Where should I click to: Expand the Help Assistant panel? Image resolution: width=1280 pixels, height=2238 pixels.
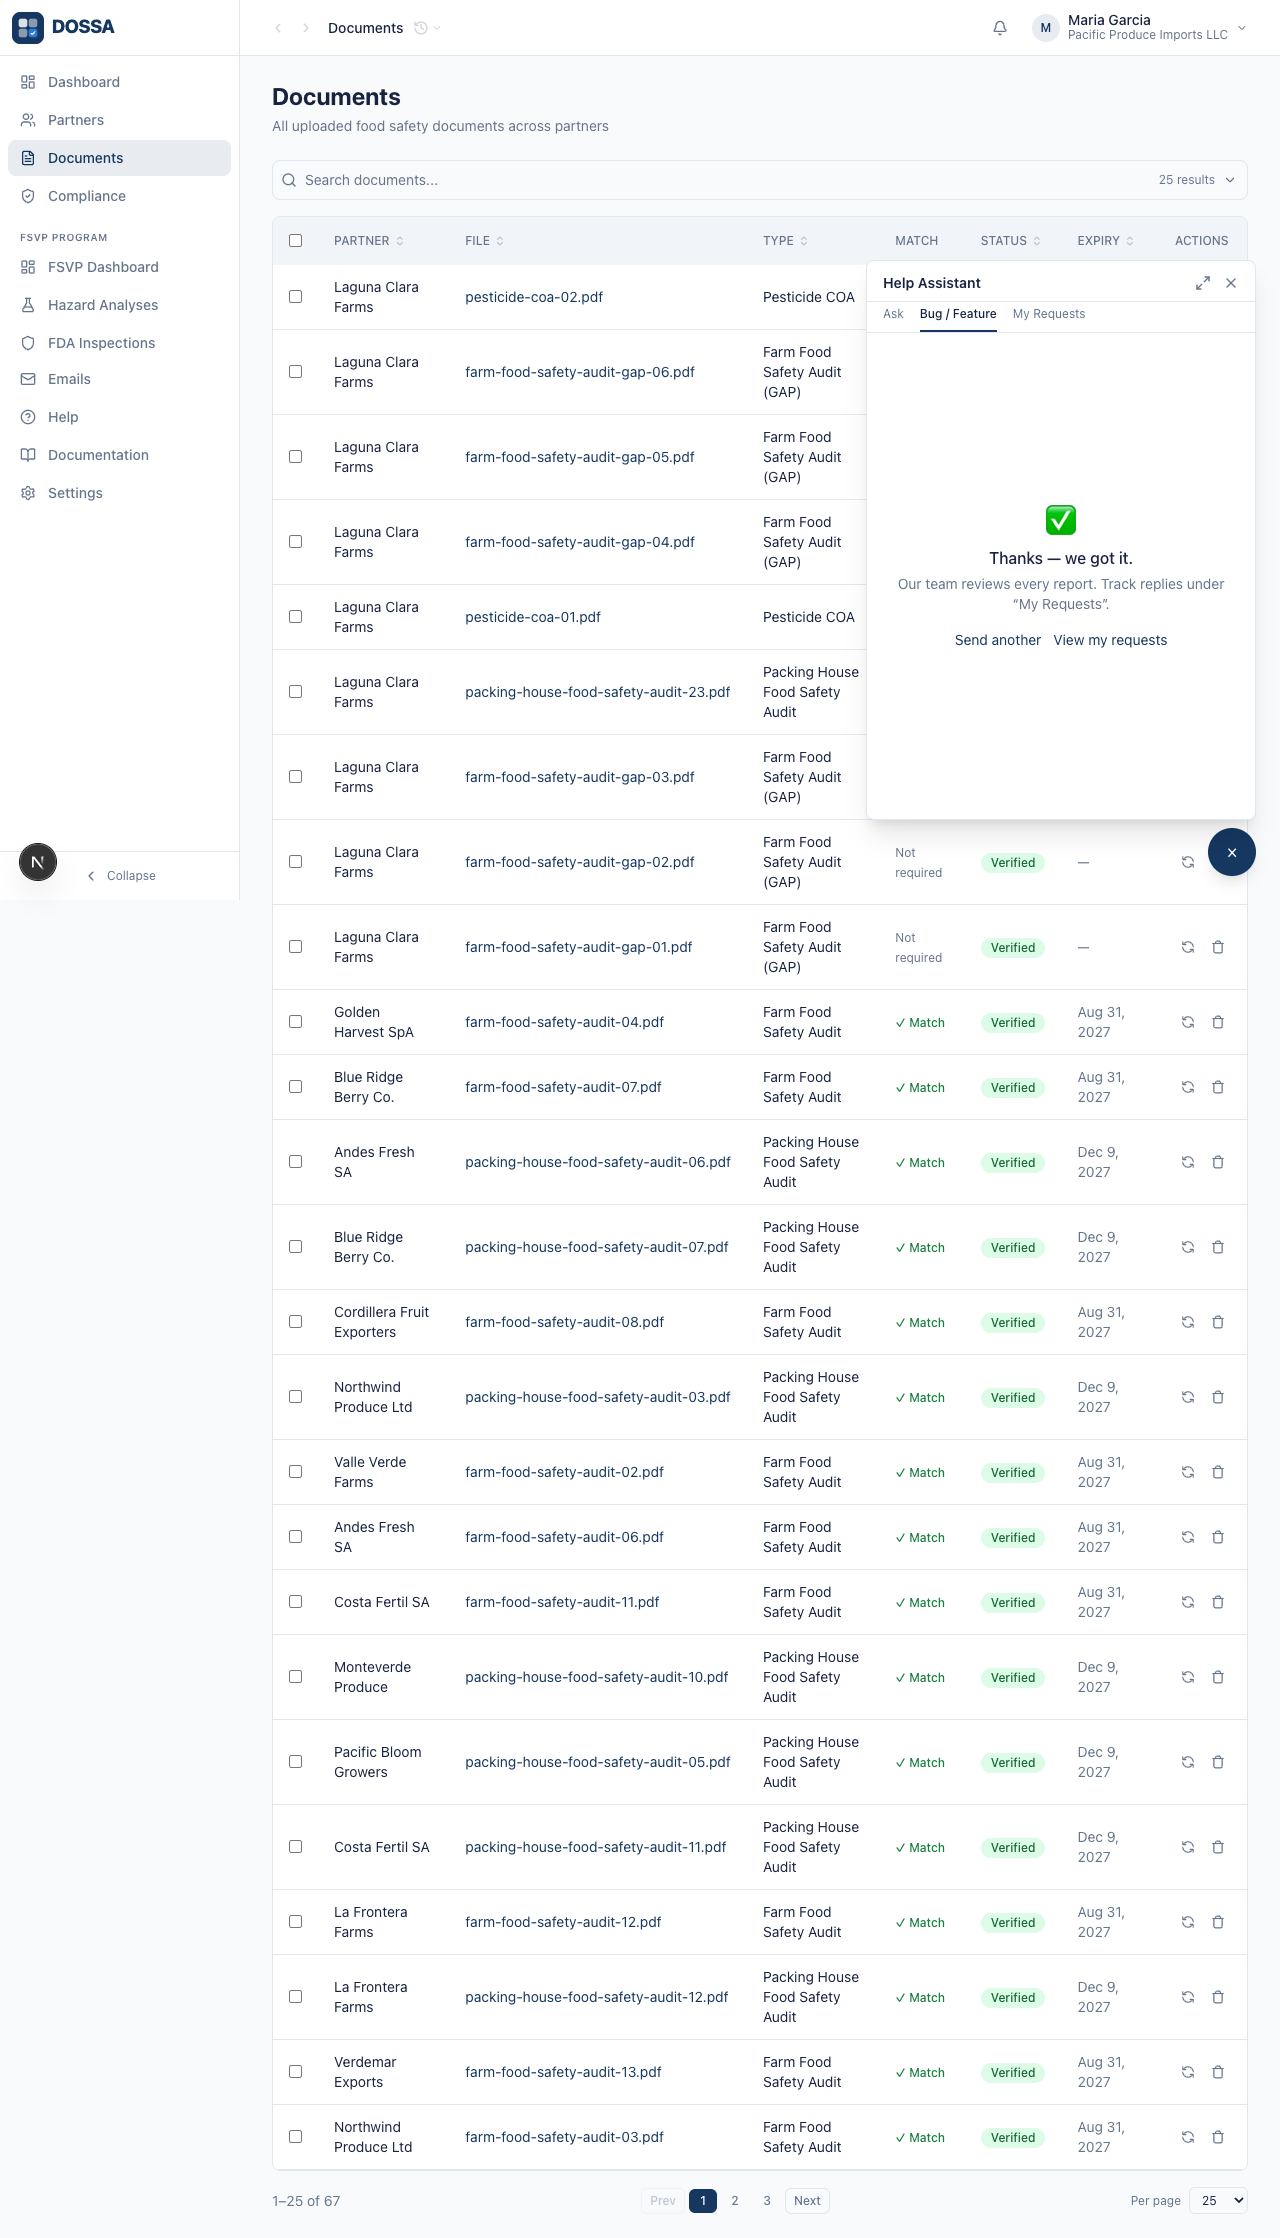[x=1203, y=283]
